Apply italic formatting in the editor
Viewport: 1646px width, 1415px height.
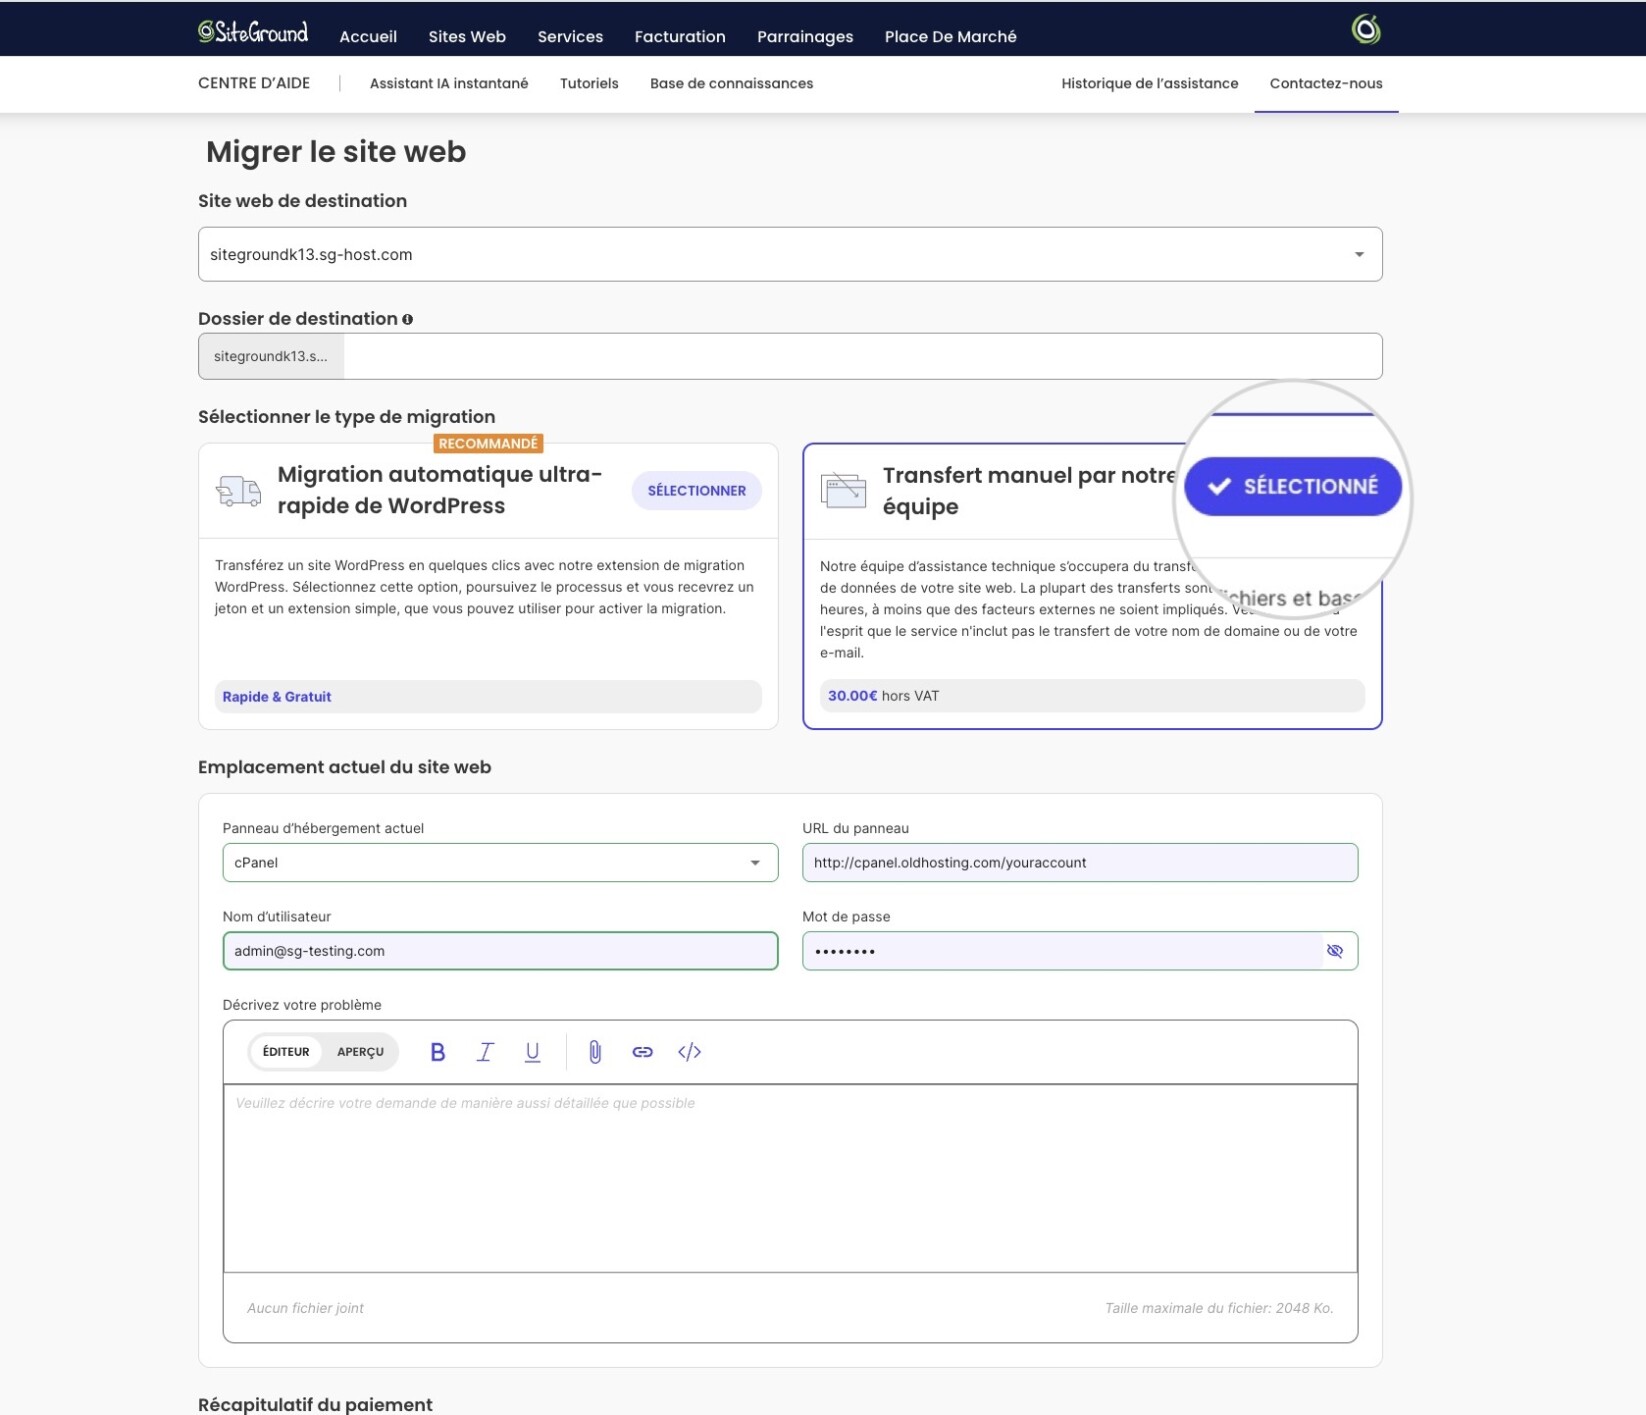[x=485, y=1052]
